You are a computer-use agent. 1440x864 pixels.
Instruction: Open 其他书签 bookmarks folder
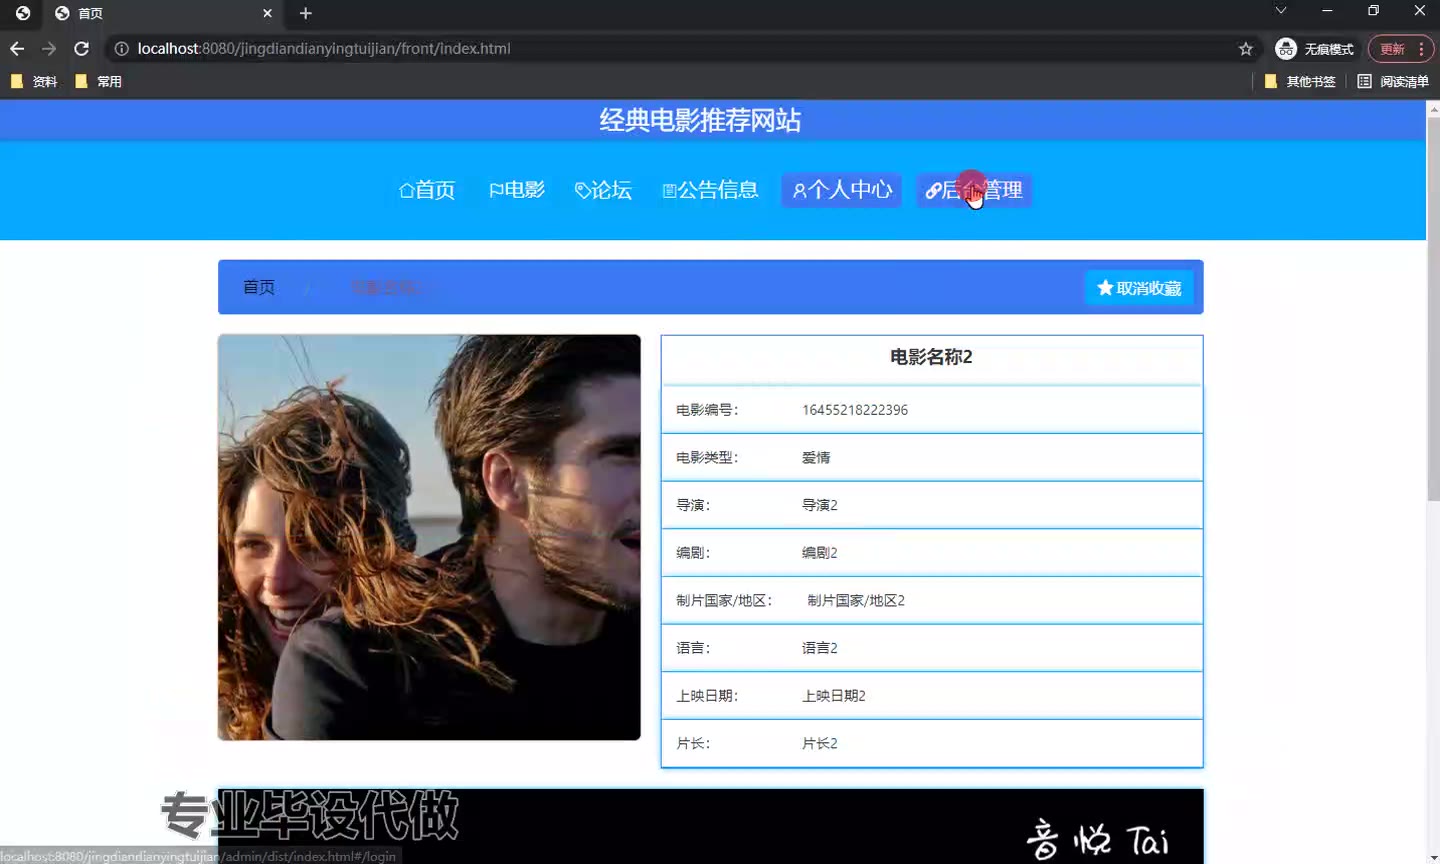[1300, 81]
